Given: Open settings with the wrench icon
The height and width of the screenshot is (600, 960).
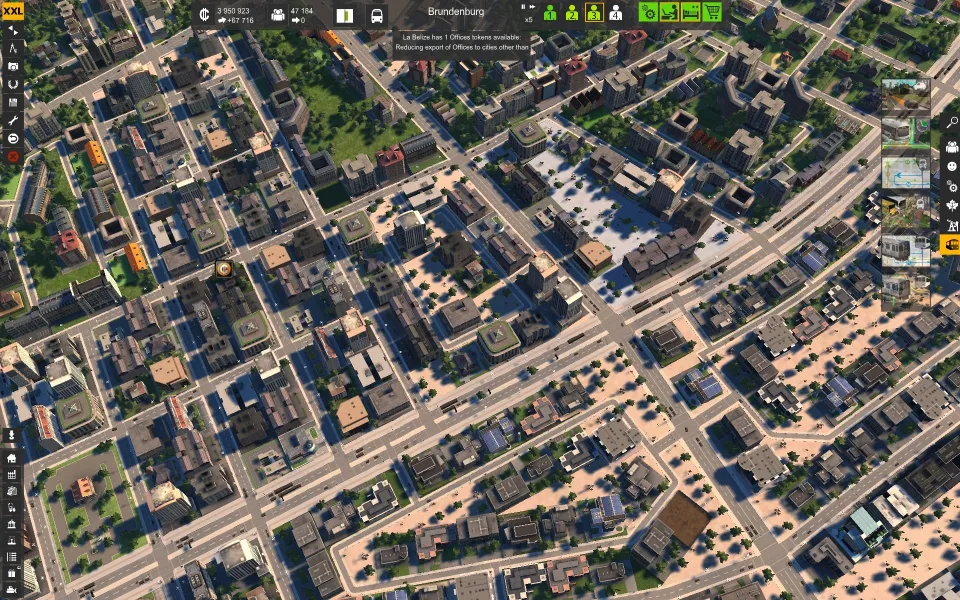Looking at the screenshot, I should coord(13,119).
